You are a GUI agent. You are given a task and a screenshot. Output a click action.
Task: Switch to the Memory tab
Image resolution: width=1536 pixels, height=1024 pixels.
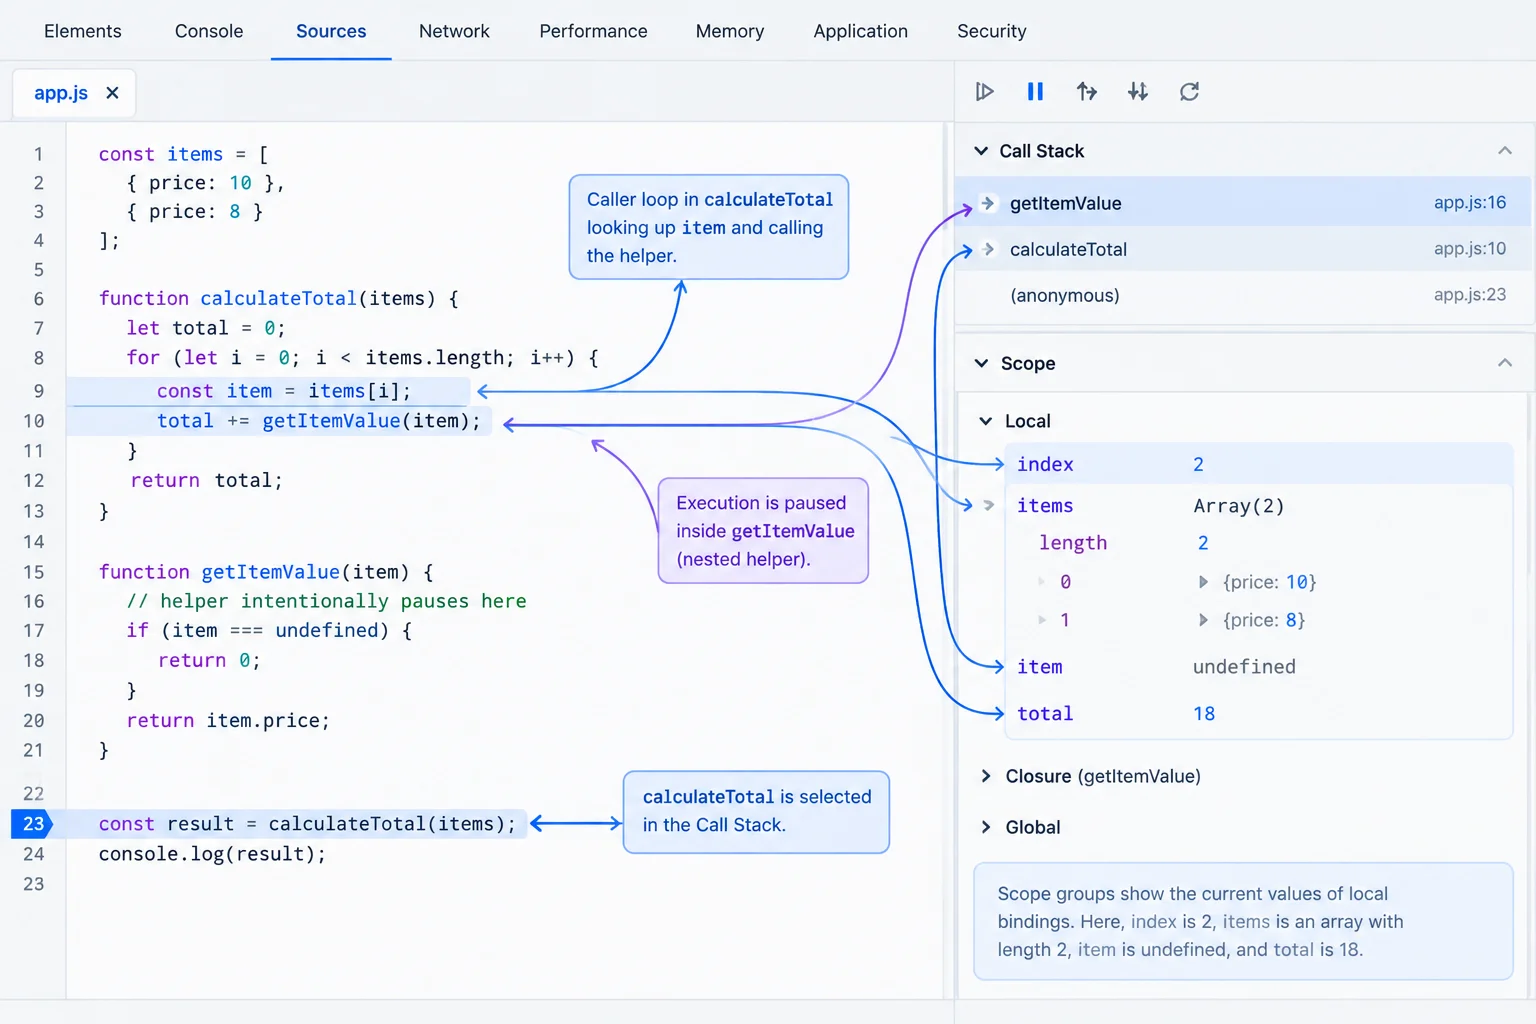pyautogui.click(x=730, y=31)
